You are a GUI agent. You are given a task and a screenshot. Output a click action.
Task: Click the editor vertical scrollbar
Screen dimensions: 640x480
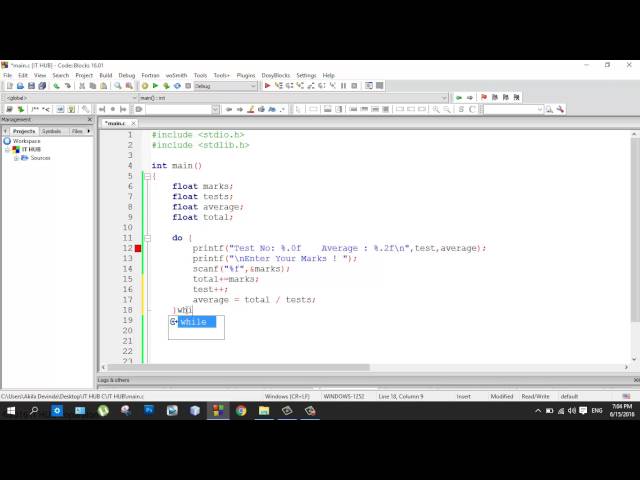point(634,230)
